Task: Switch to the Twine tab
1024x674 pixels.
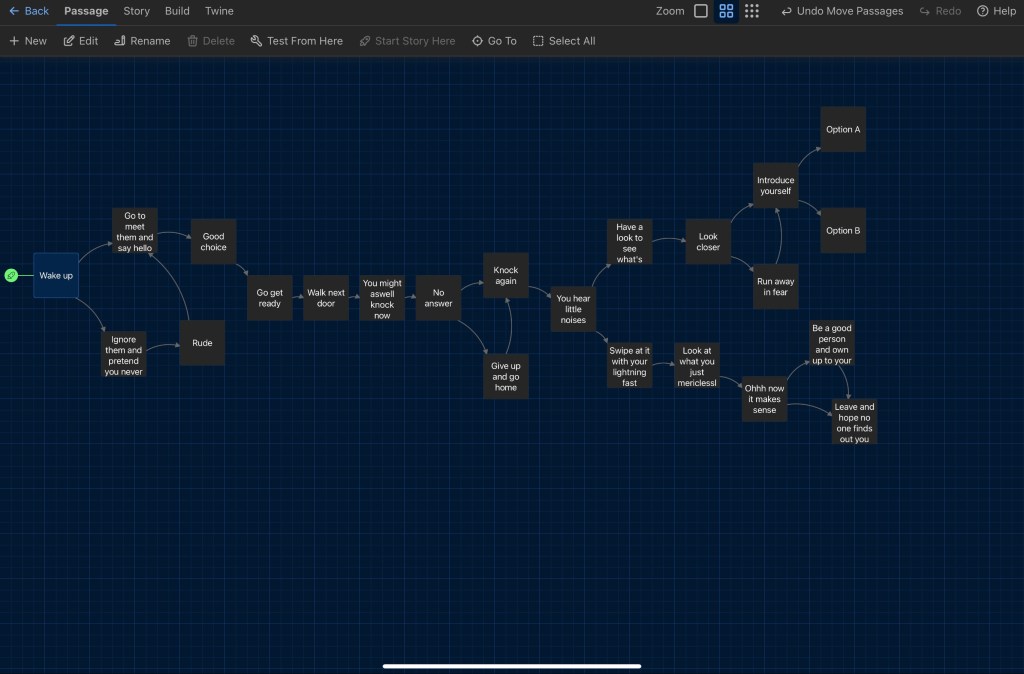Action: tap(219, 11)
